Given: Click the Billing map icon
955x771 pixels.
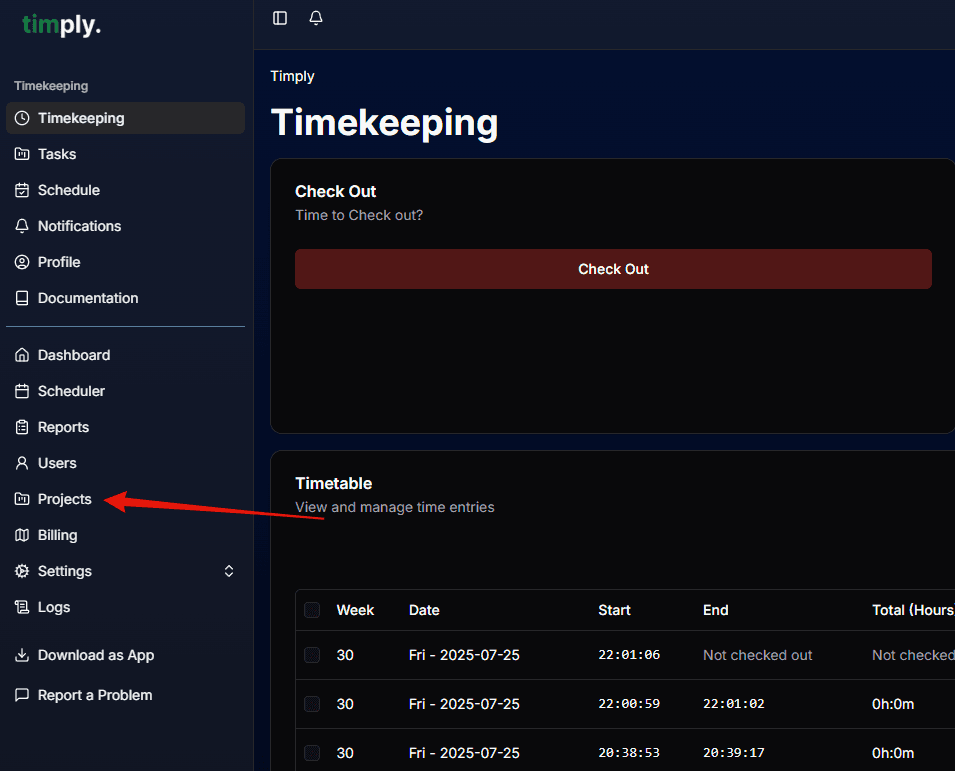Looking at the screenshot, I should [22, 535].
